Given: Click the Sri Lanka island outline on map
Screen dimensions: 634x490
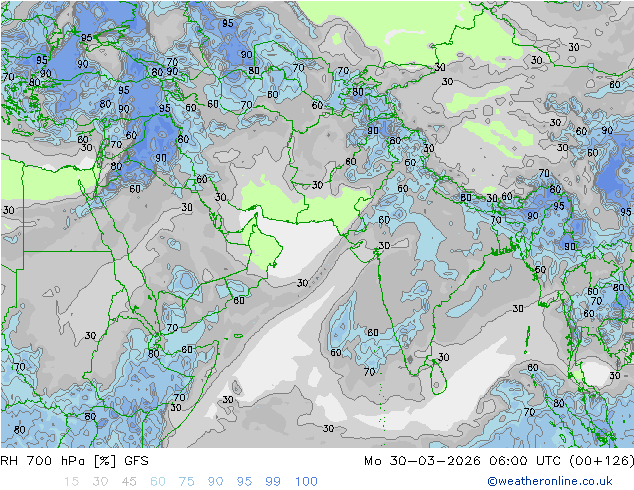Looking at the screenshot, I should pos(438,377).
